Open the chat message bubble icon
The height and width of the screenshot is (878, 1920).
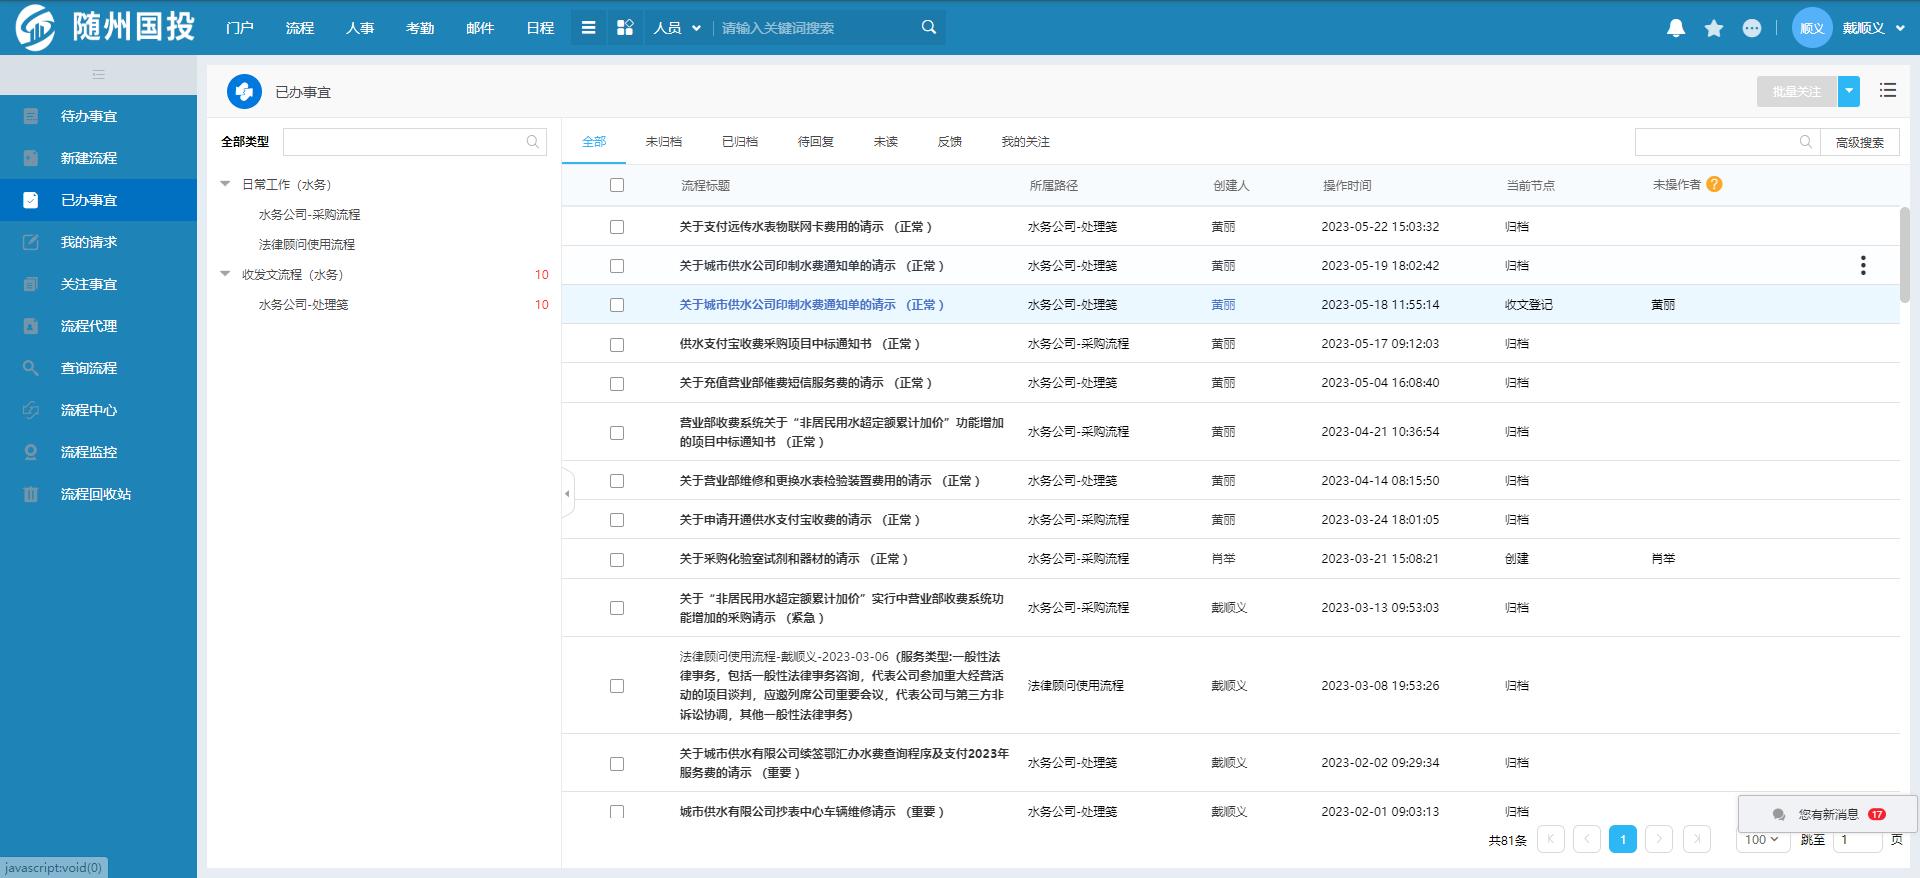tap(1751, 28)
